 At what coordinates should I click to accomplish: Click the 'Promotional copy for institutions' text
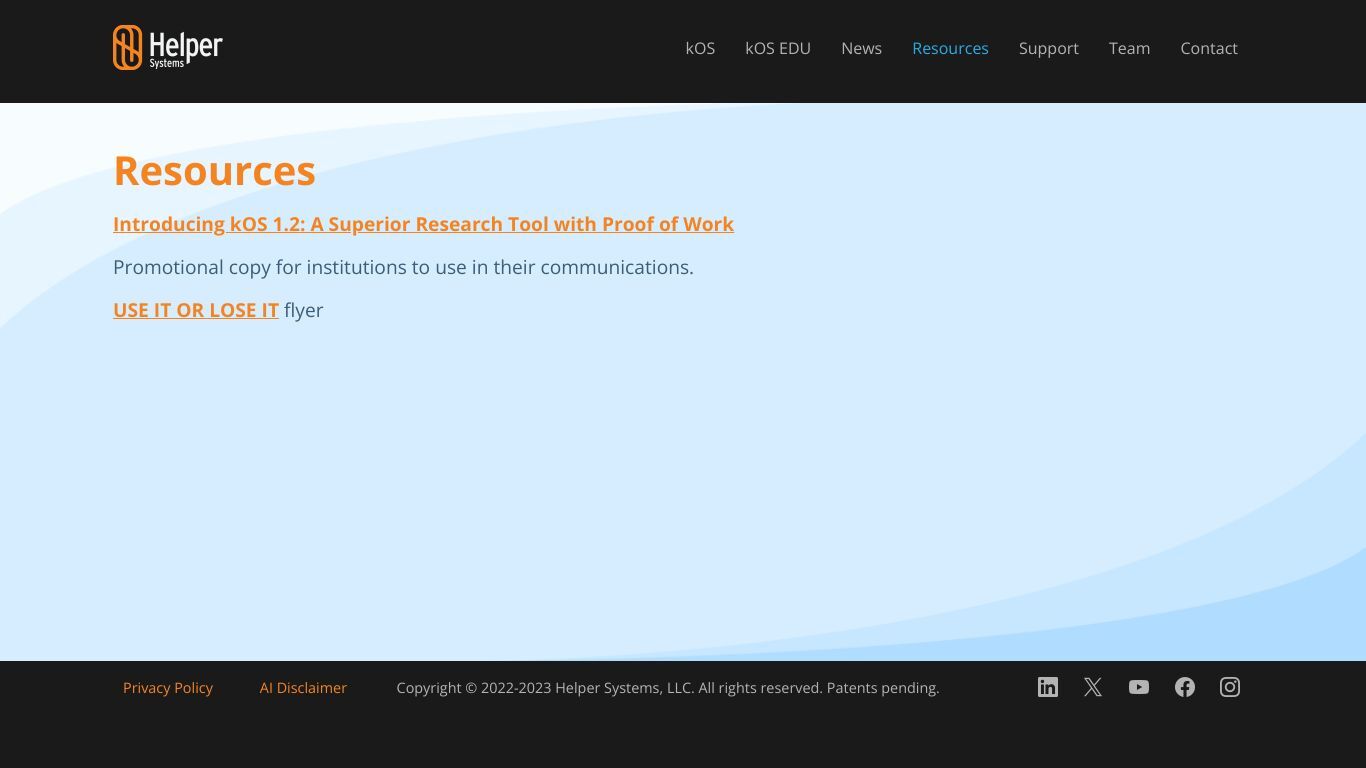(x=403, y=267)
